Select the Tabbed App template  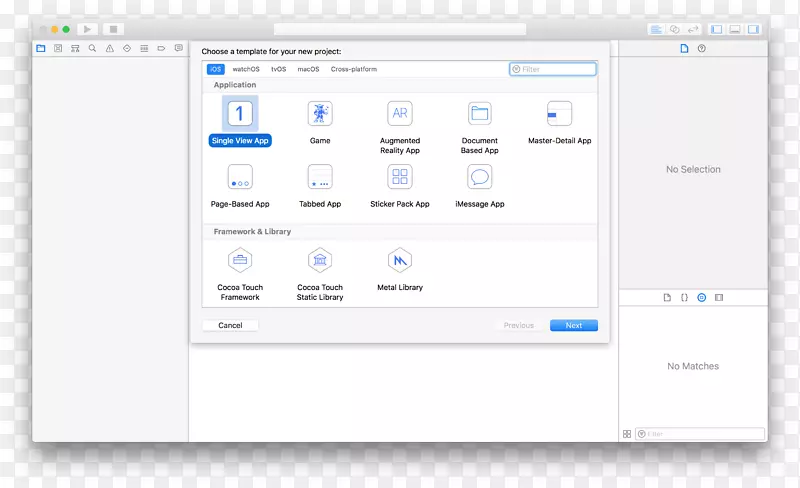point(320,185)
